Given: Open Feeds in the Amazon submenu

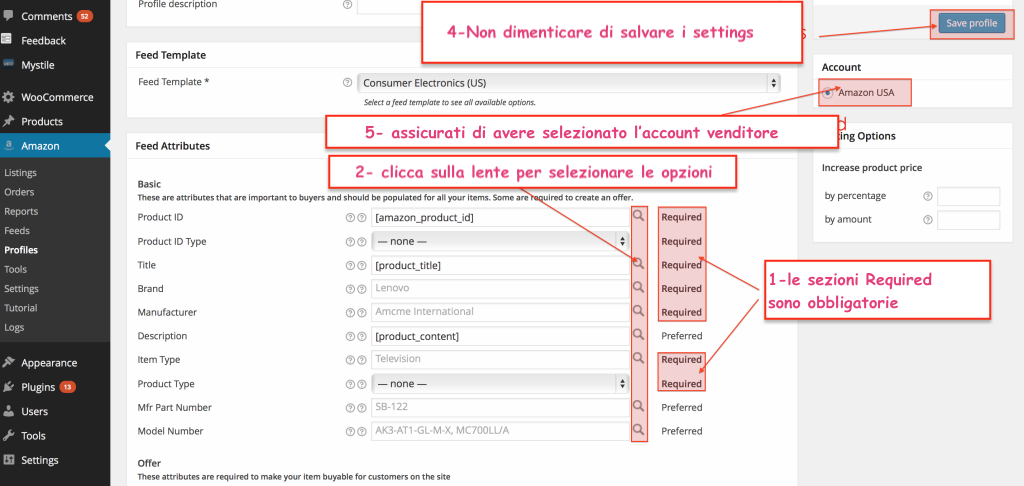Looking at the screenshot, I should tap(17, 231).
